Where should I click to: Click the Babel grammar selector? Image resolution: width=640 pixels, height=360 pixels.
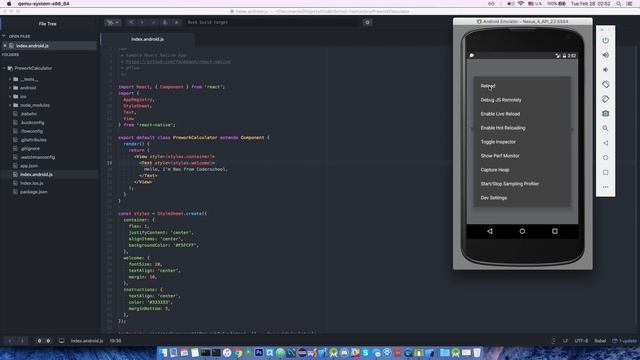pos(600,341)
